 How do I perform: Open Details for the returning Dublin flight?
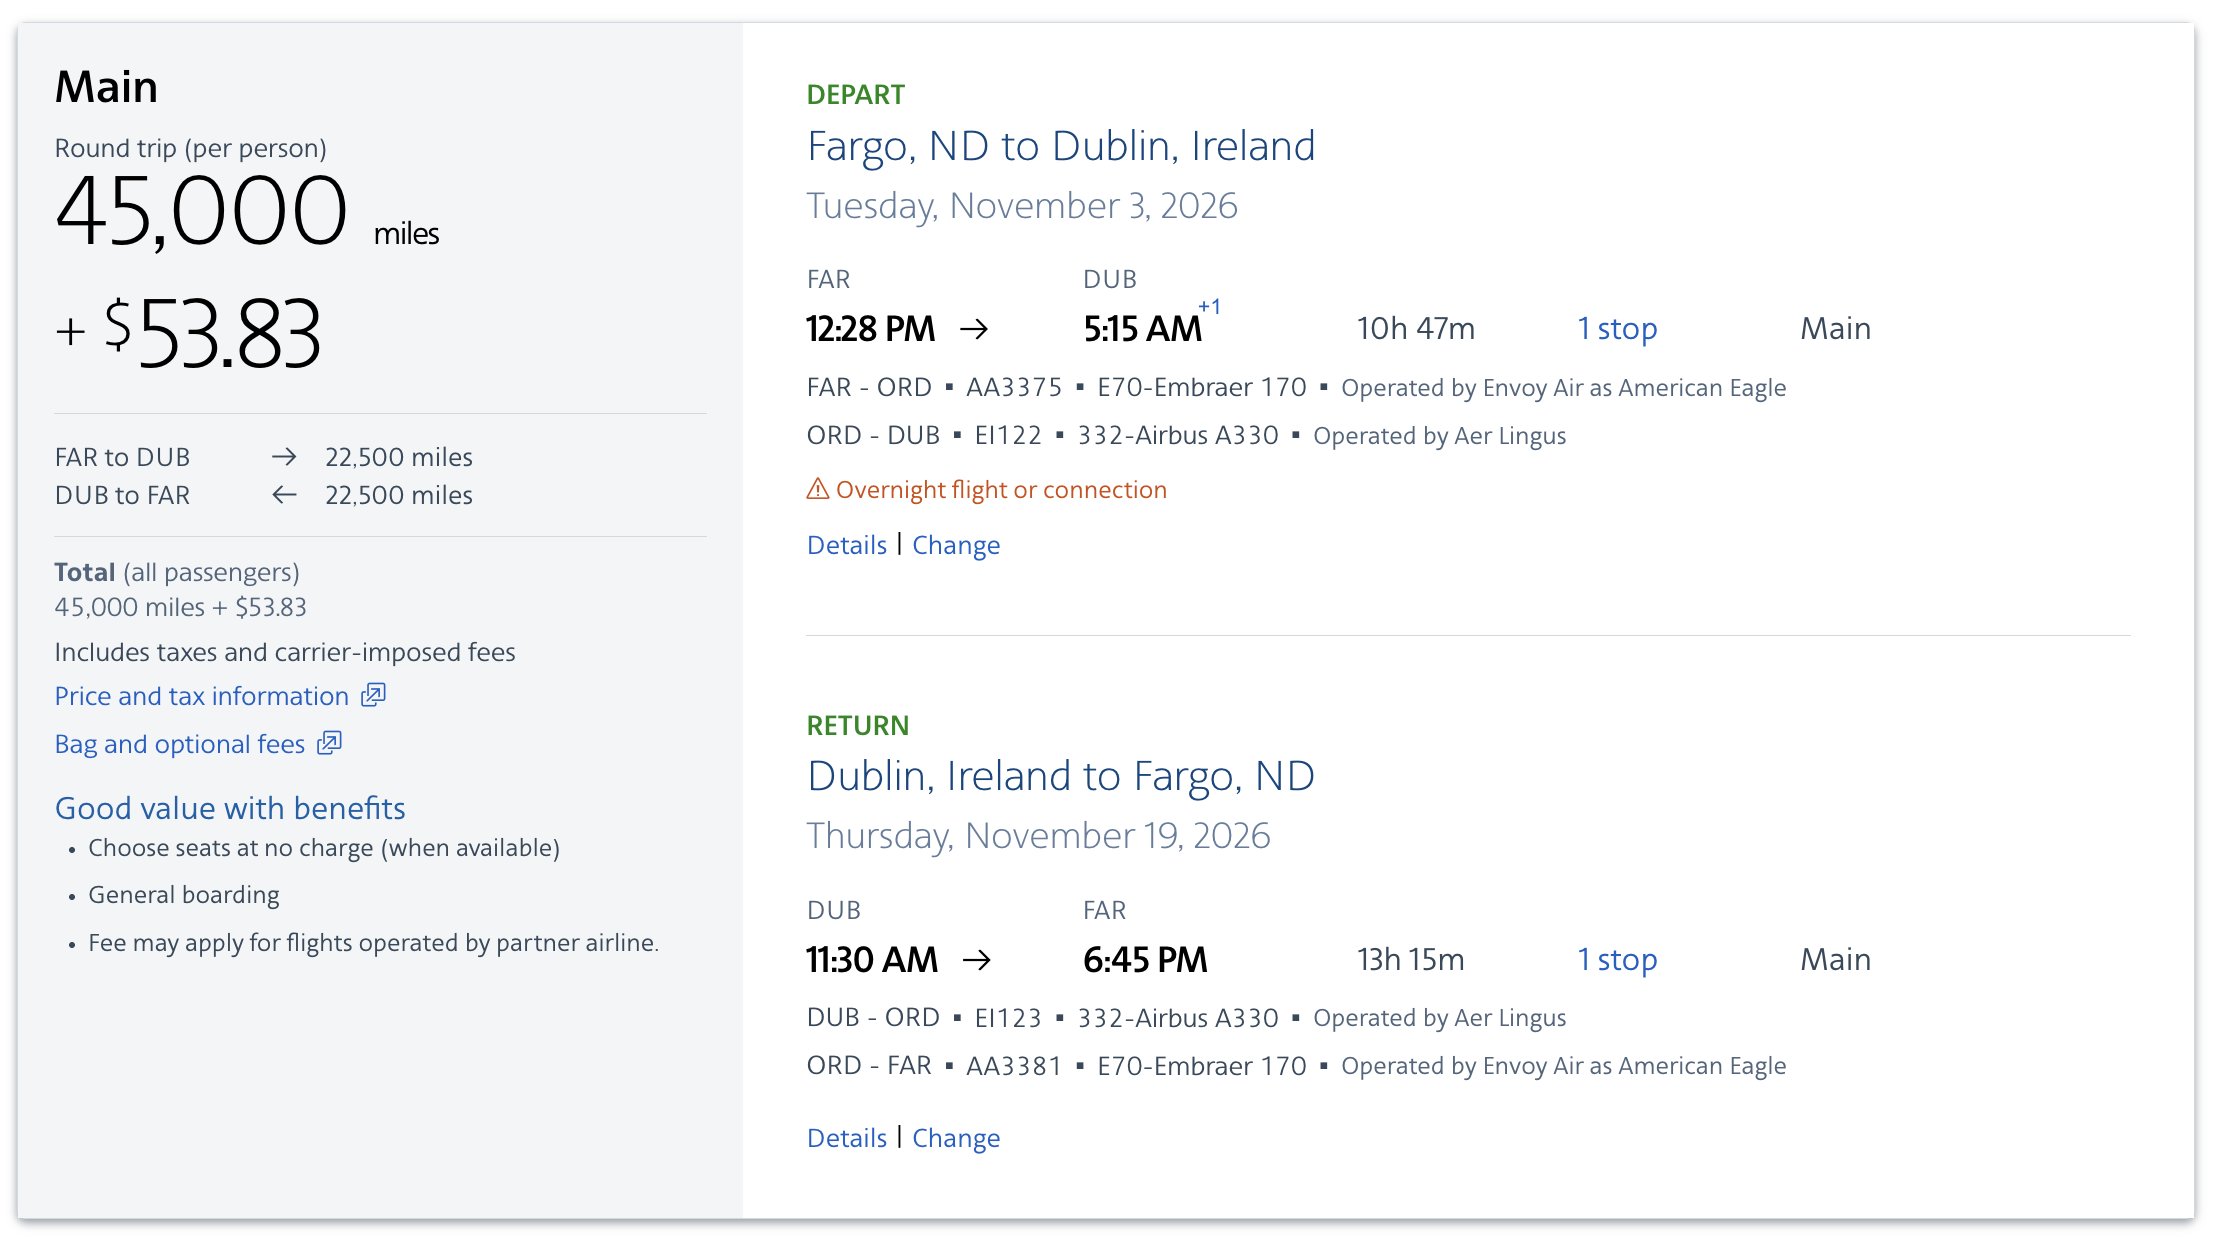click(x=846, y=1137)
